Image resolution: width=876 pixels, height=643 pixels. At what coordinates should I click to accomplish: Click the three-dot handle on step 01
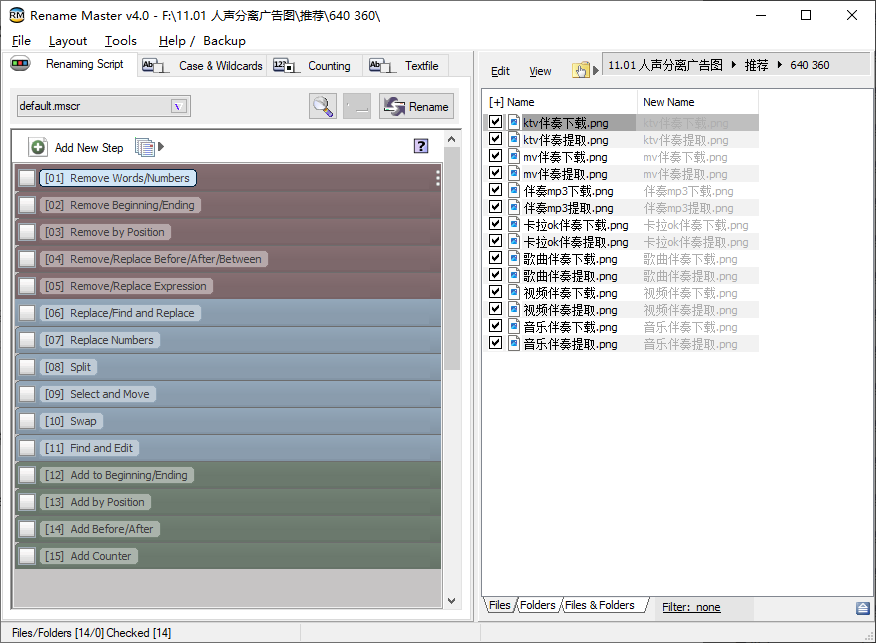(437, 178)
